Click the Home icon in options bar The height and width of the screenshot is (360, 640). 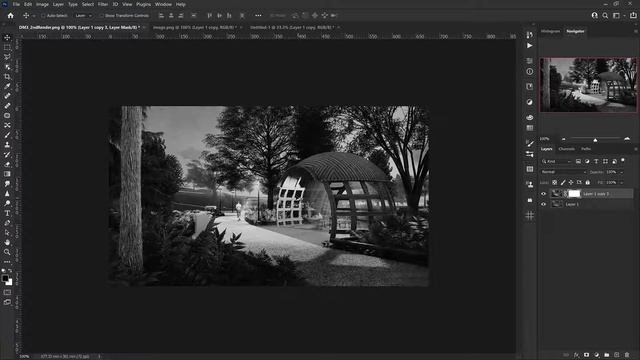pos(11,16)
